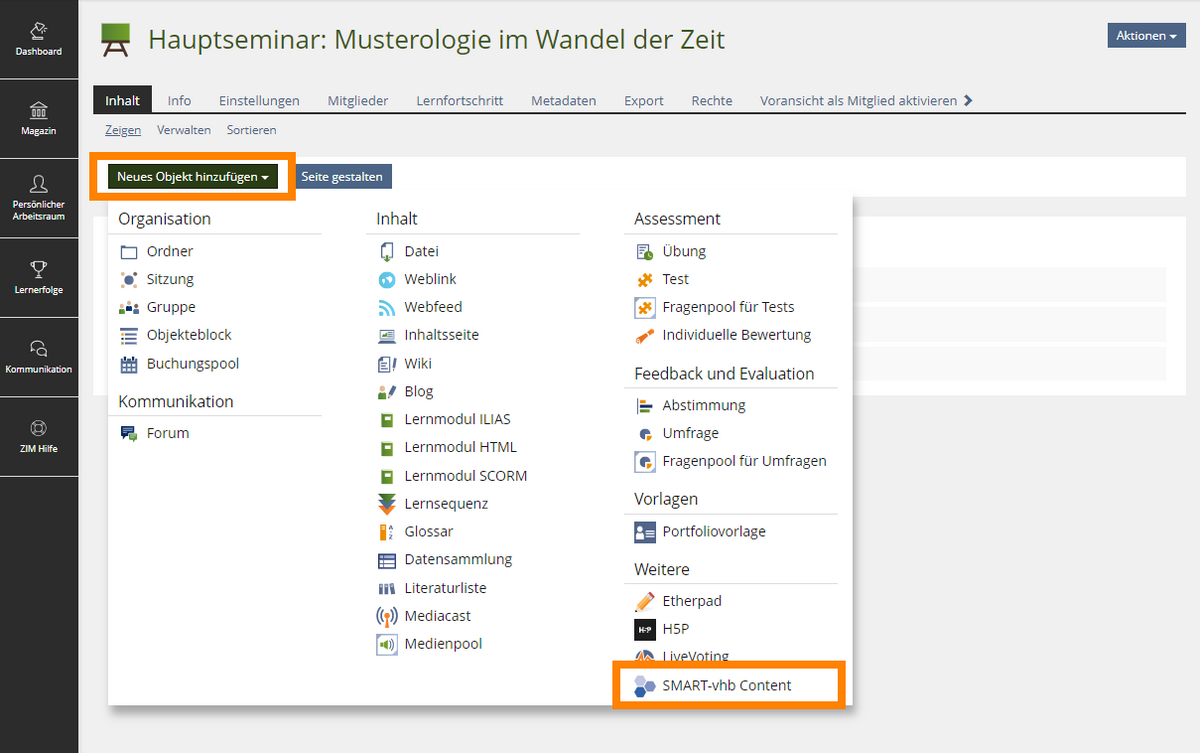
Task: Click the Medienpool speaker icon
Action: point(387,644)
